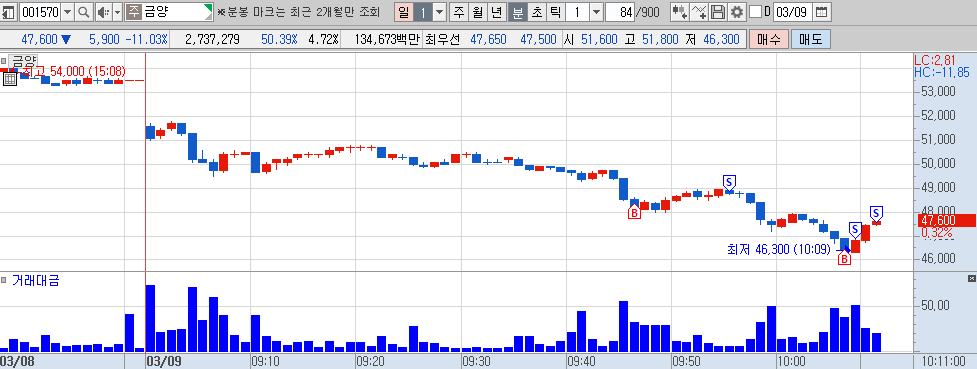Click the 금양 stock name field

pyautogui.click(x=169, y=11)
